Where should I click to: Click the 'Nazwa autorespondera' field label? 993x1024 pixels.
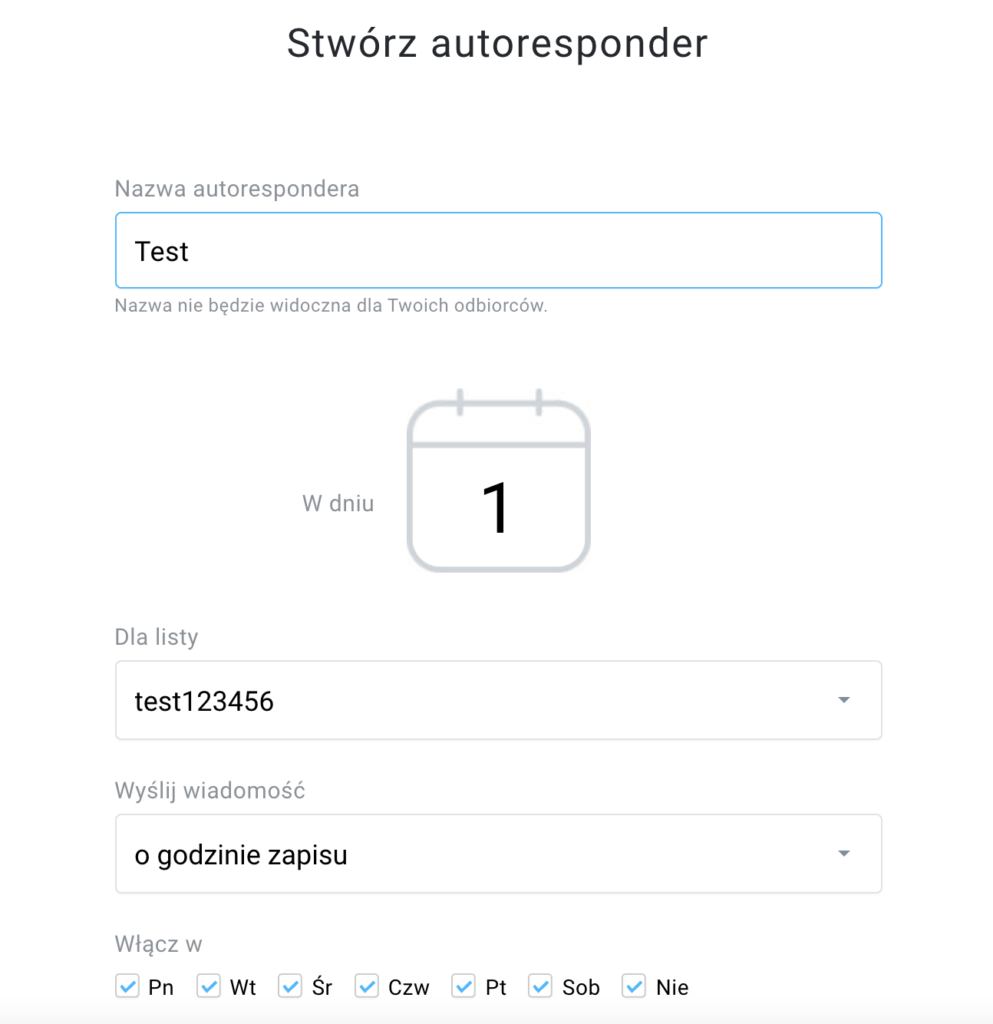[x=237, y=189]
